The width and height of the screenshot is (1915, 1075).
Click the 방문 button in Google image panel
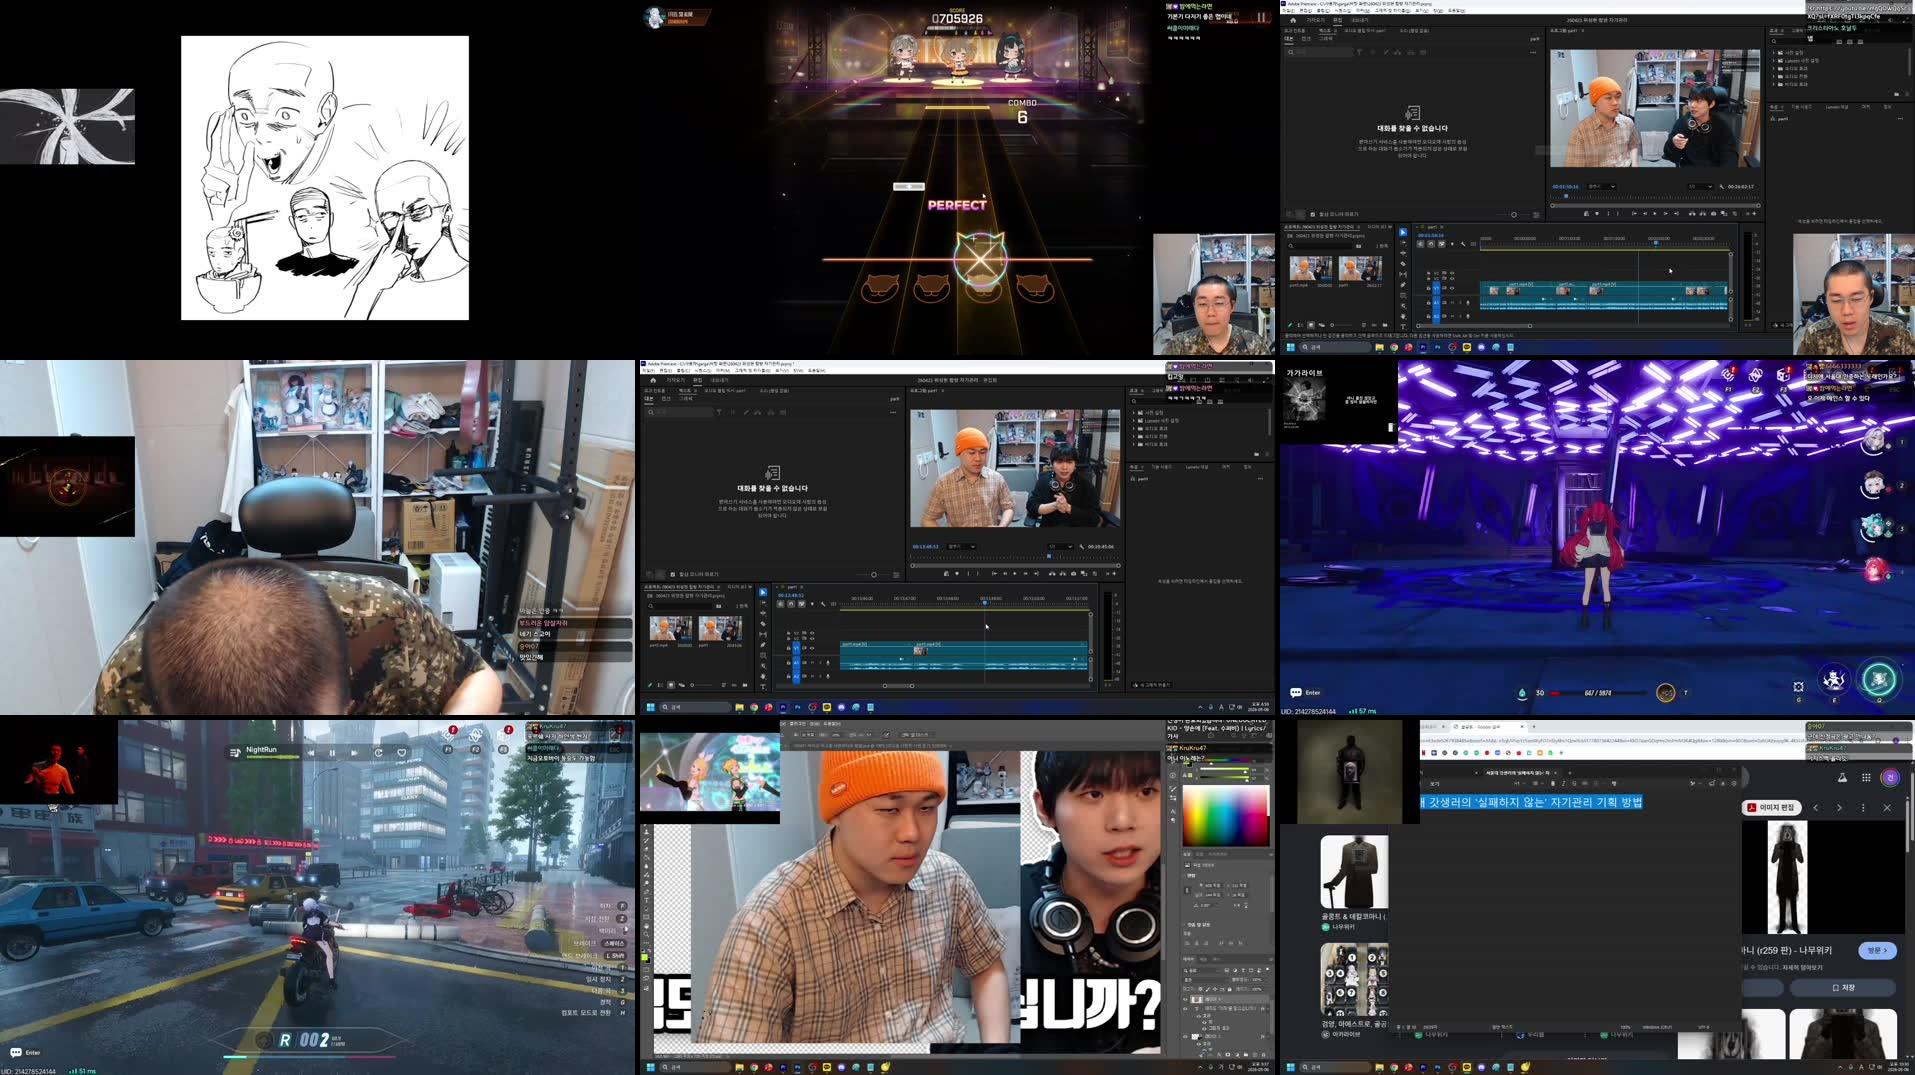pyautogui.click(x=1877, y=950)
